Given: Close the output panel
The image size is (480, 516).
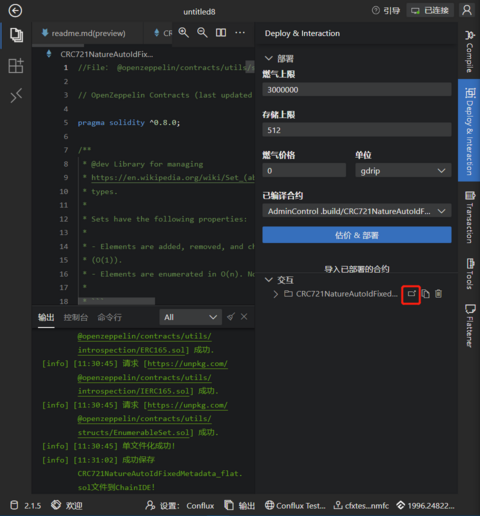Looking at the screenshot, I should click(x=244, y=317).
